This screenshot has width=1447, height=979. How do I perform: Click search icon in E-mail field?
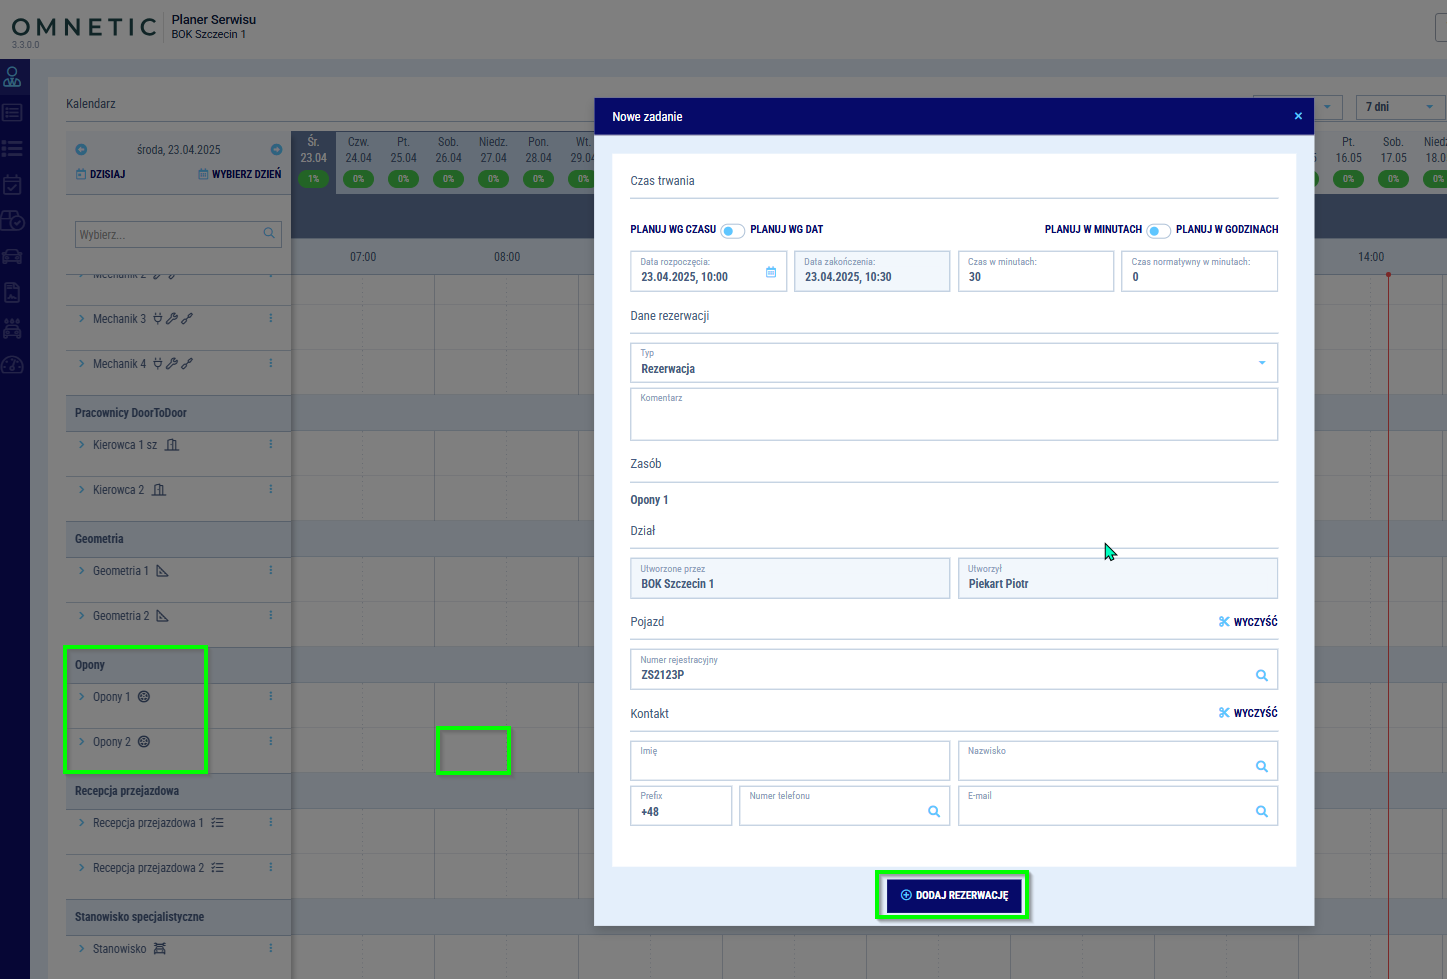1261,812
